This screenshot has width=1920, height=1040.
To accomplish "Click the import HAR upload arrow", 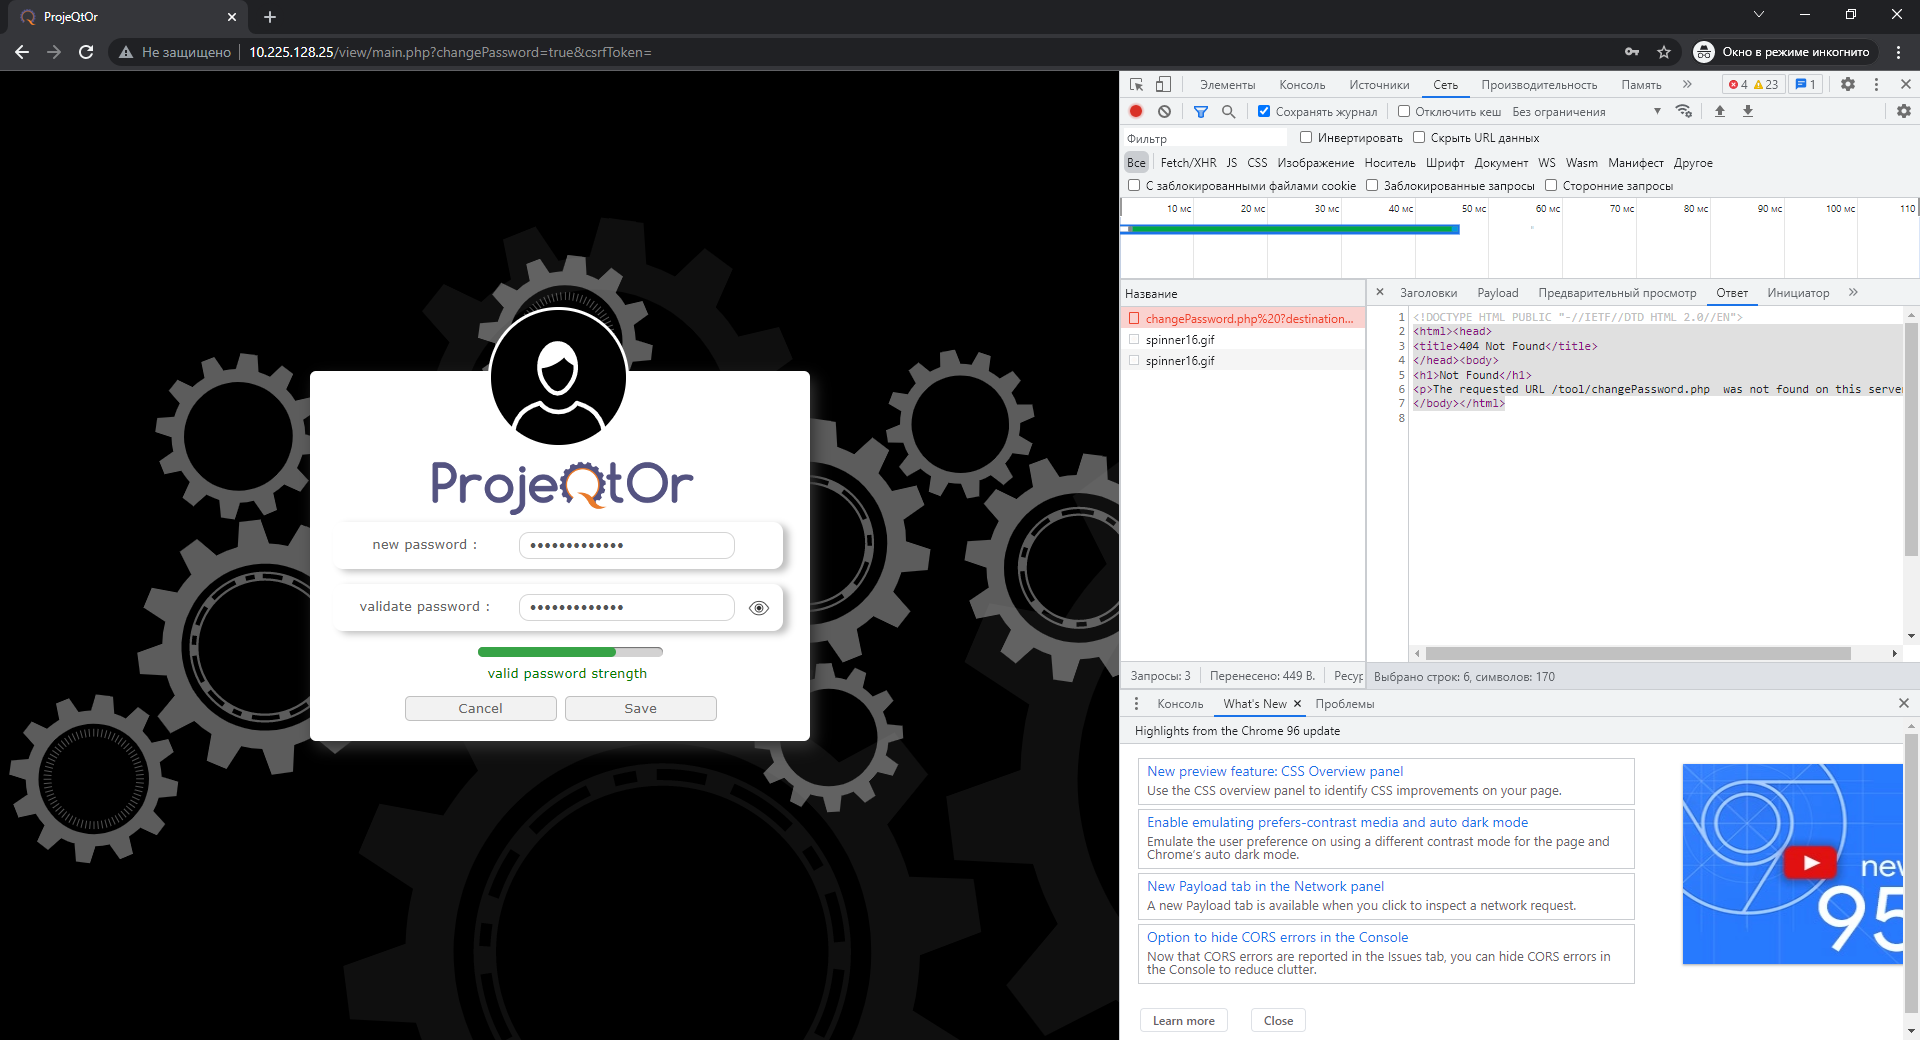I will click(x=1720, y=111).
